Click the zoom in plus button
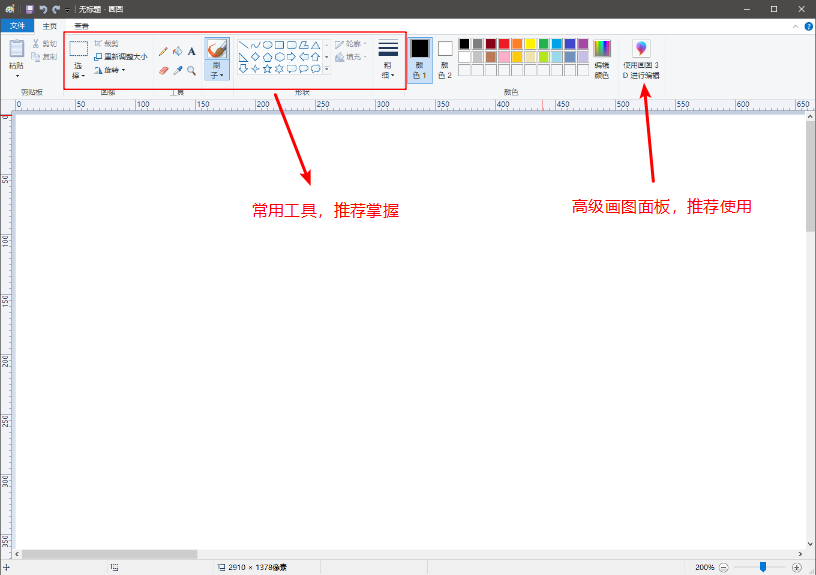 coord(796,567)
